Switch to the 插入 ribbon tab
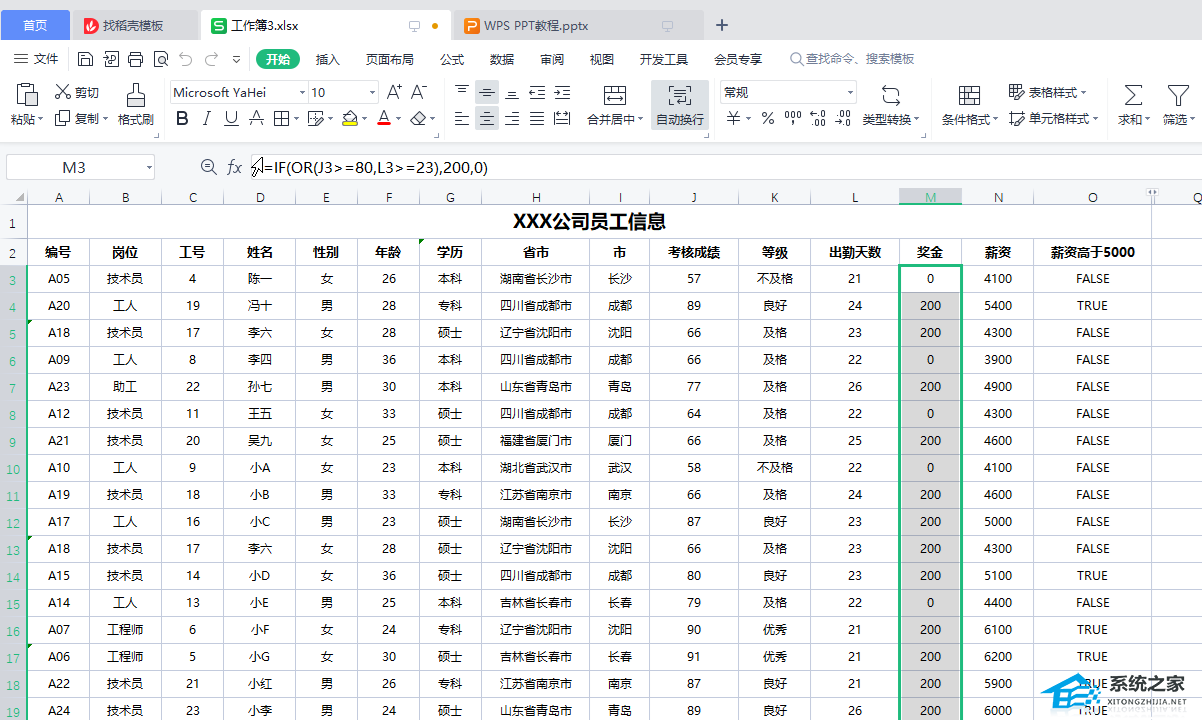The width and height of the screenshot is (1202, 720). pyautogui.click(x=328, y=59)
